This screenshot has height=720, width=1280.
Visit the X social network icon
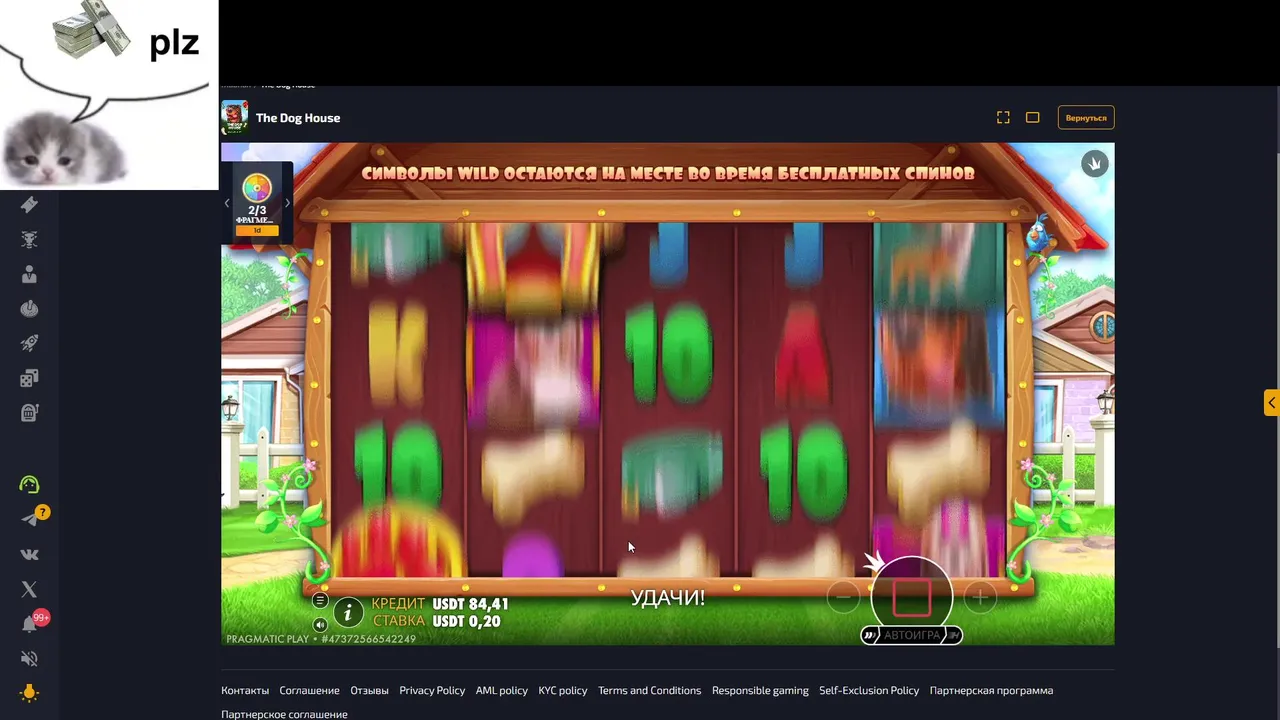29,589
